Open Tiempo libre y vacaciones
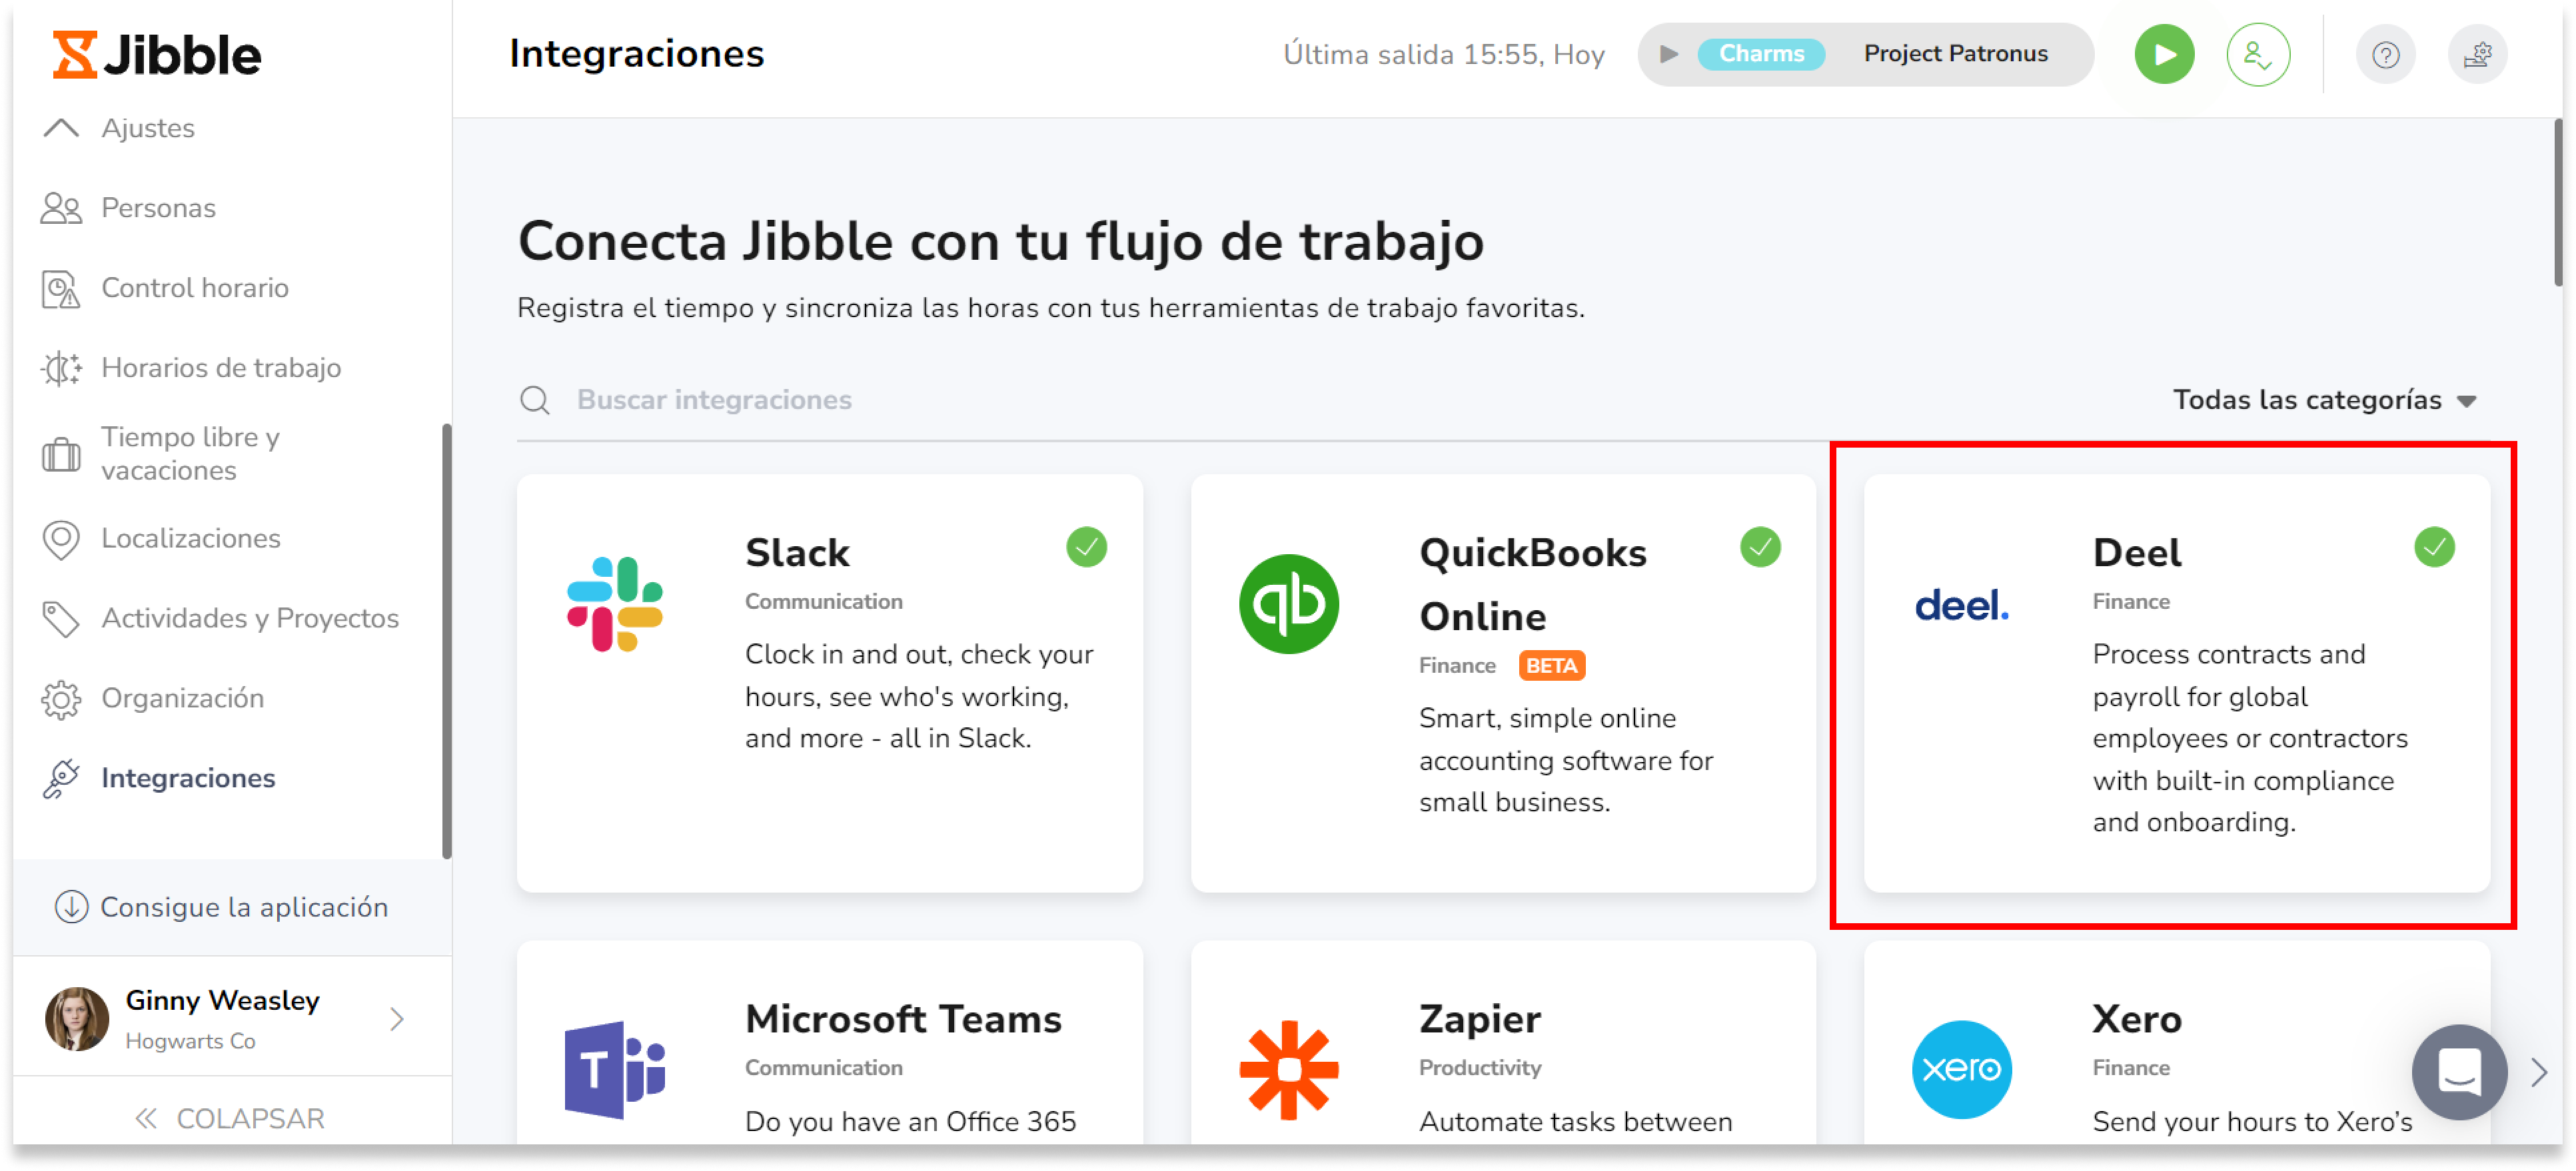Image resolution: width=2576 pixels, height=1171 pixels. pos(190,454)
